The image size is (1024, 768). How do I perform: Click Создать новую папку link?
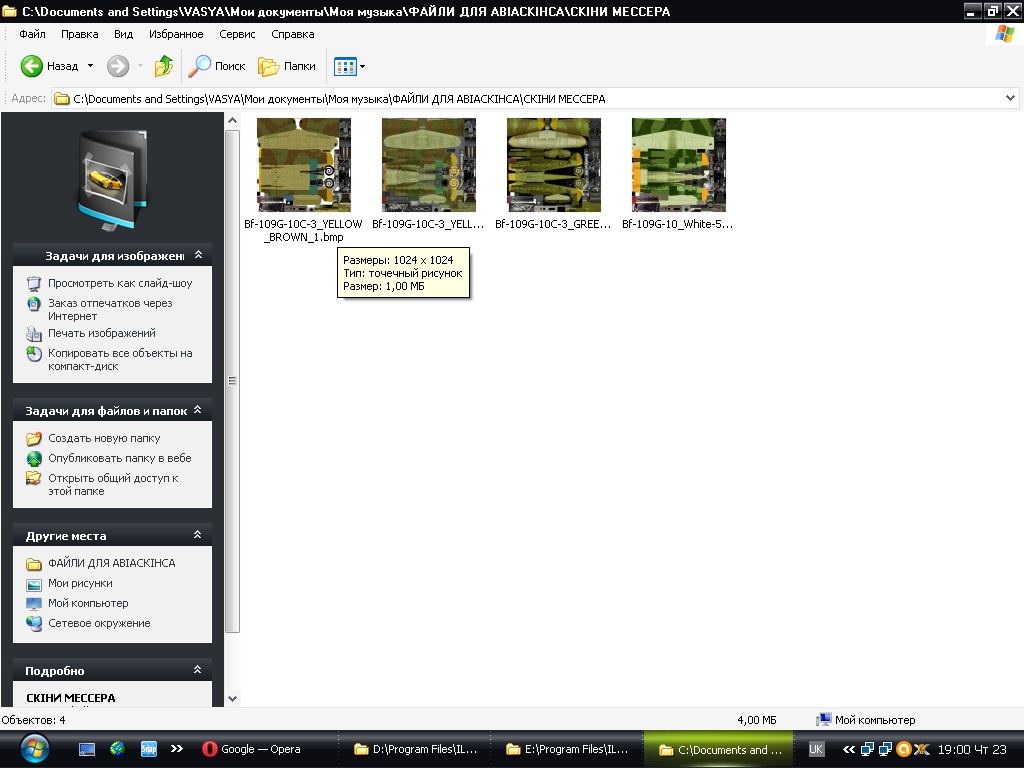[x=104, y=438]
